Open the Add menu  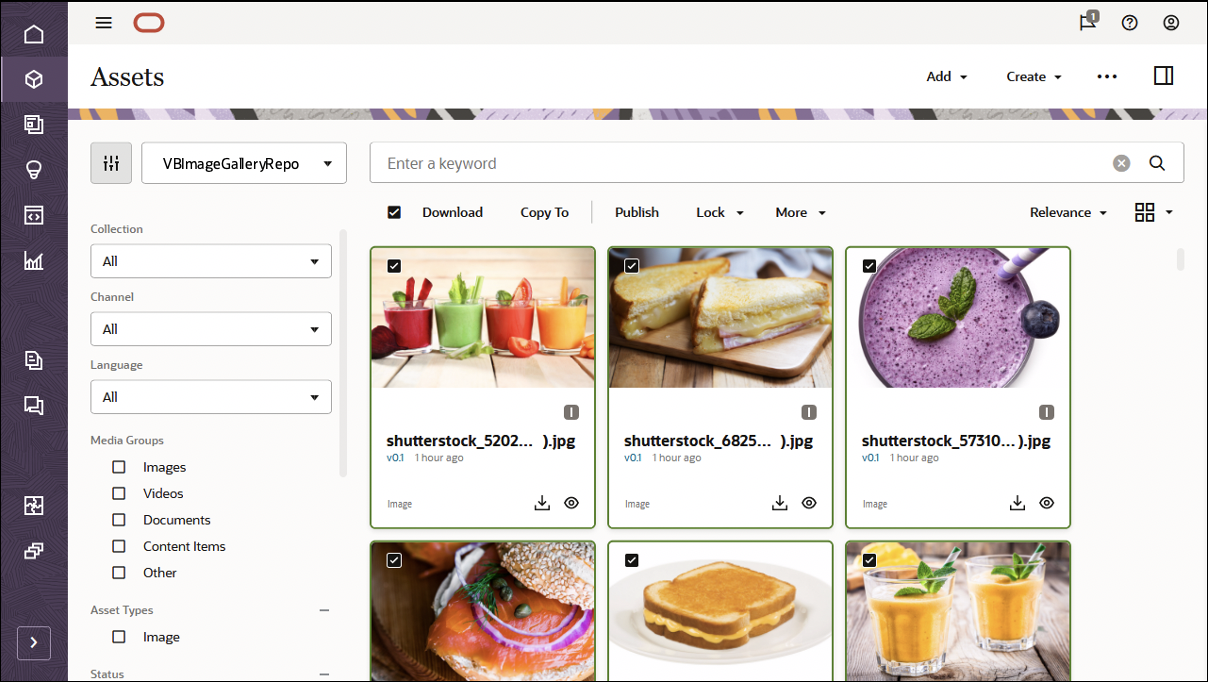coord(947,76)
